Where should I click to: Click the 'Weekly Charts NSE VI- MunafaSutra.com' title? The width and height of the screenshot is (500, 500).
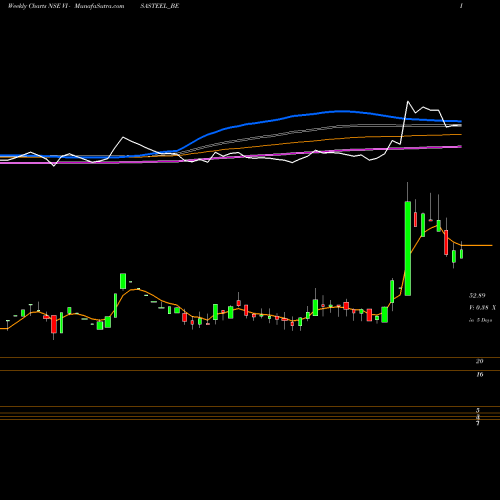click(66, 6)
